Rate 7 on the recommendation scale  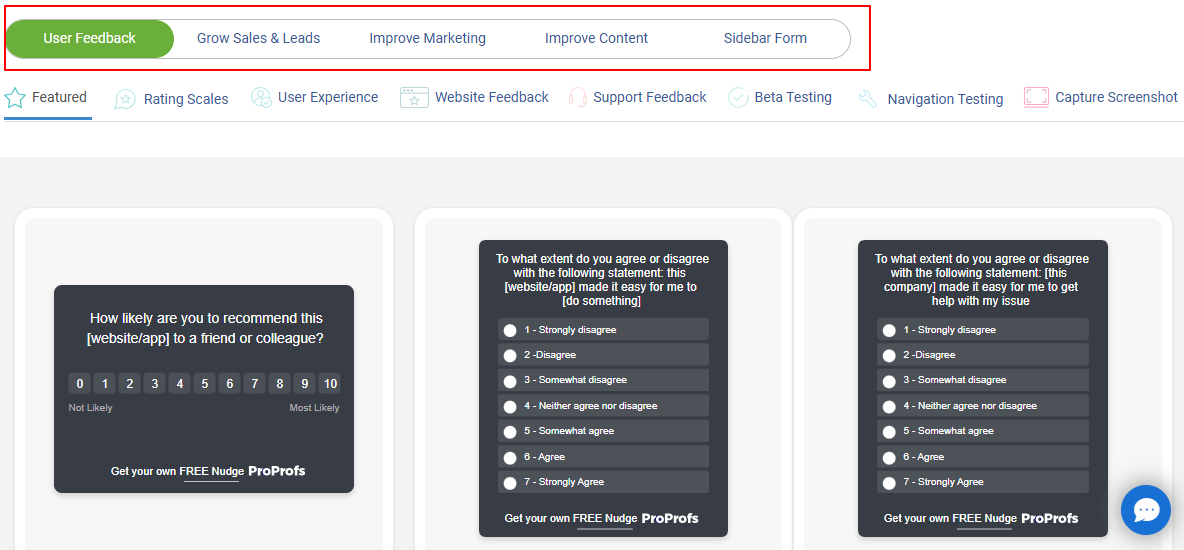(x=254, y=383)
